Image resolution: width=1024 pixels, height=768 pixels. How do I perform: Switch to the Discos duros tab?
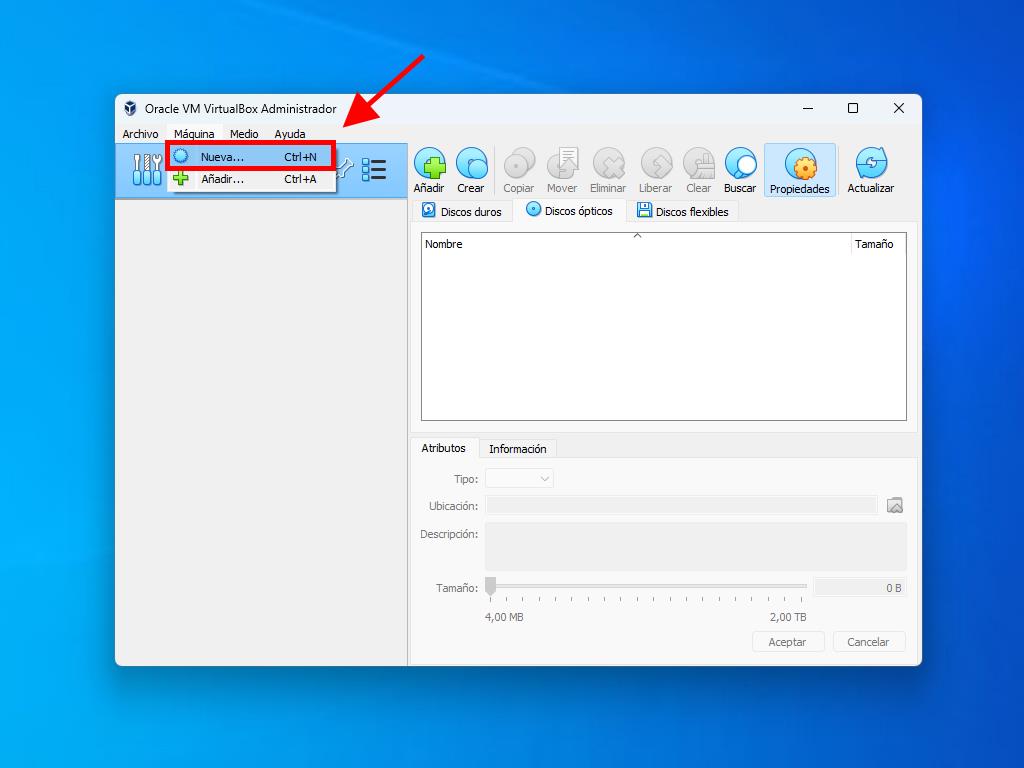(x=462, y=211)
